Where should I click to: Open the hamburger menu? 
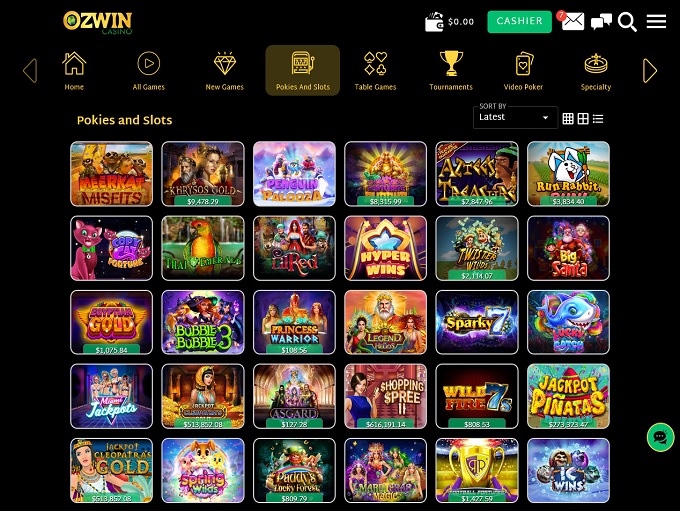656,21
